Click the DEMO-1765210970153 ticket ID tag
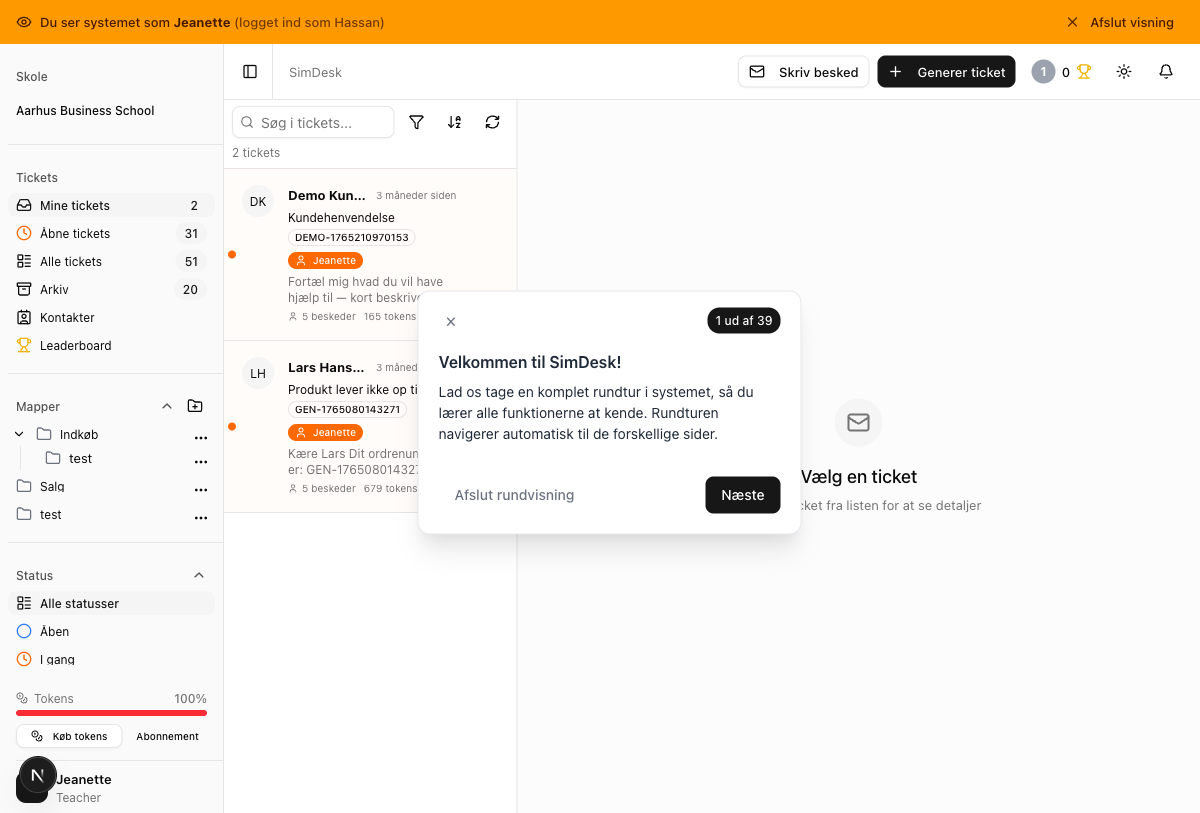The height and width of the screenshot is (813, 1200). (351, 238)
